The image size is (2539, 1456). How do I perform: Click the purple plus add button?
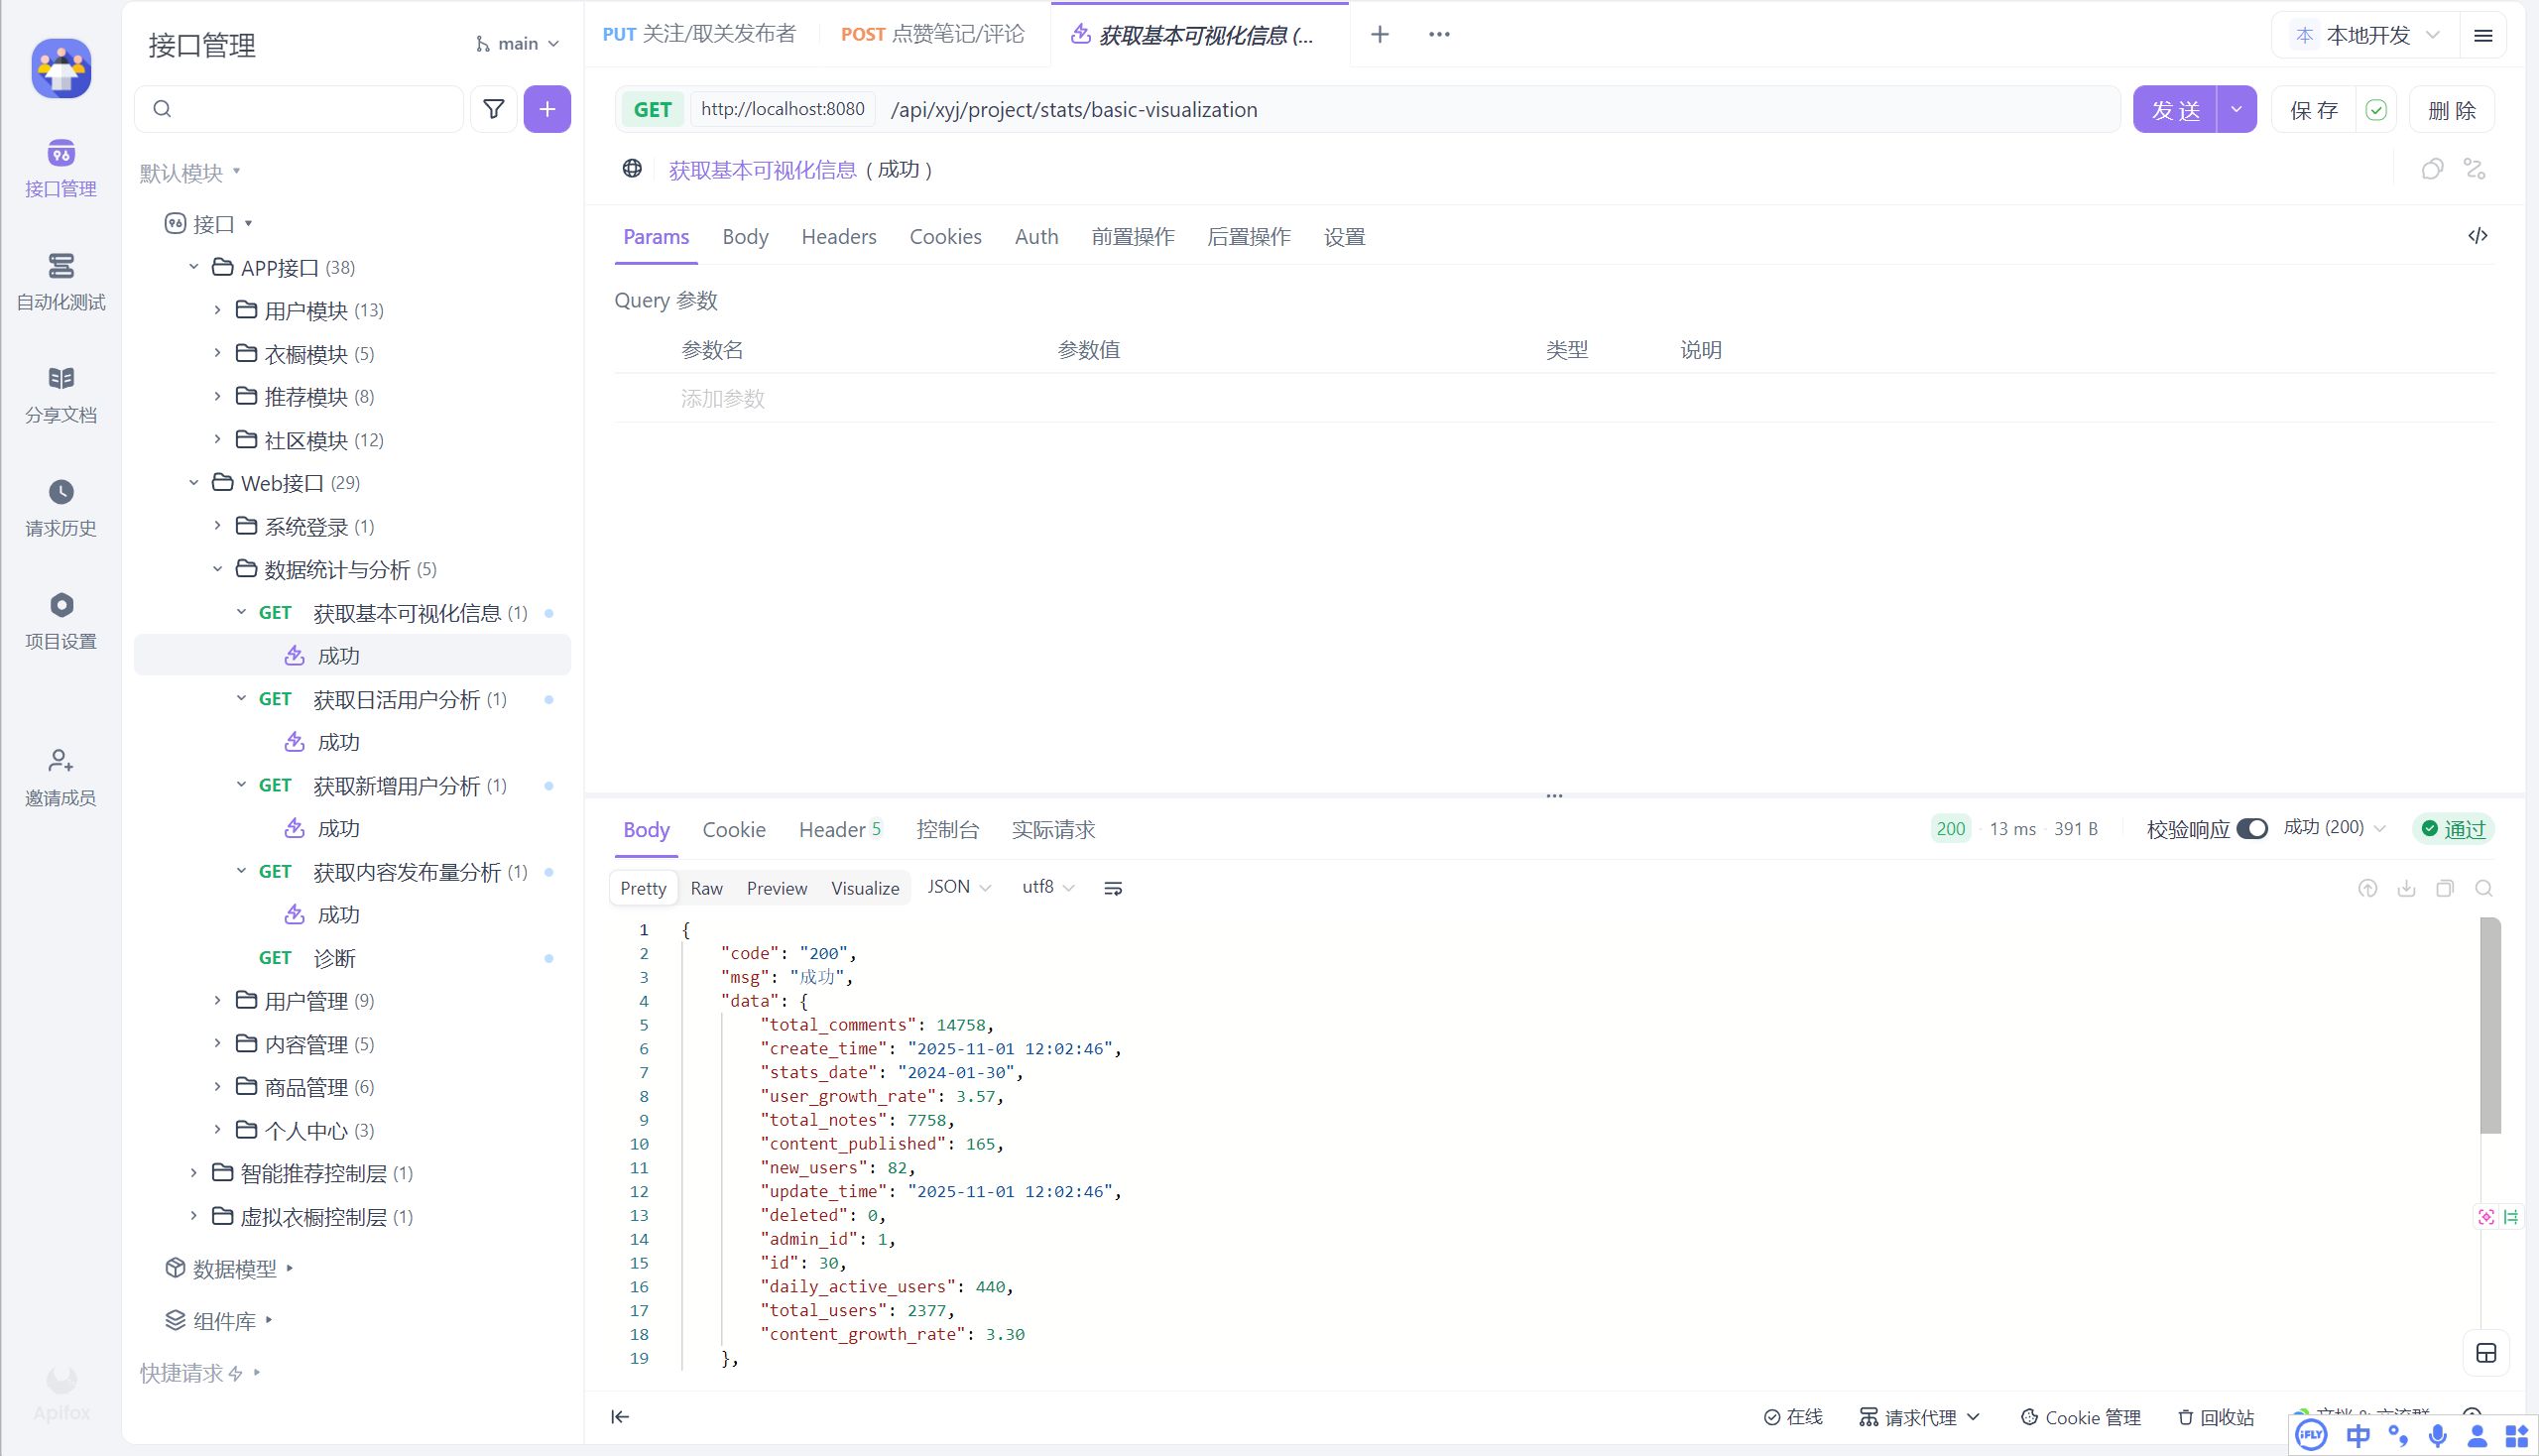(547, 109)
